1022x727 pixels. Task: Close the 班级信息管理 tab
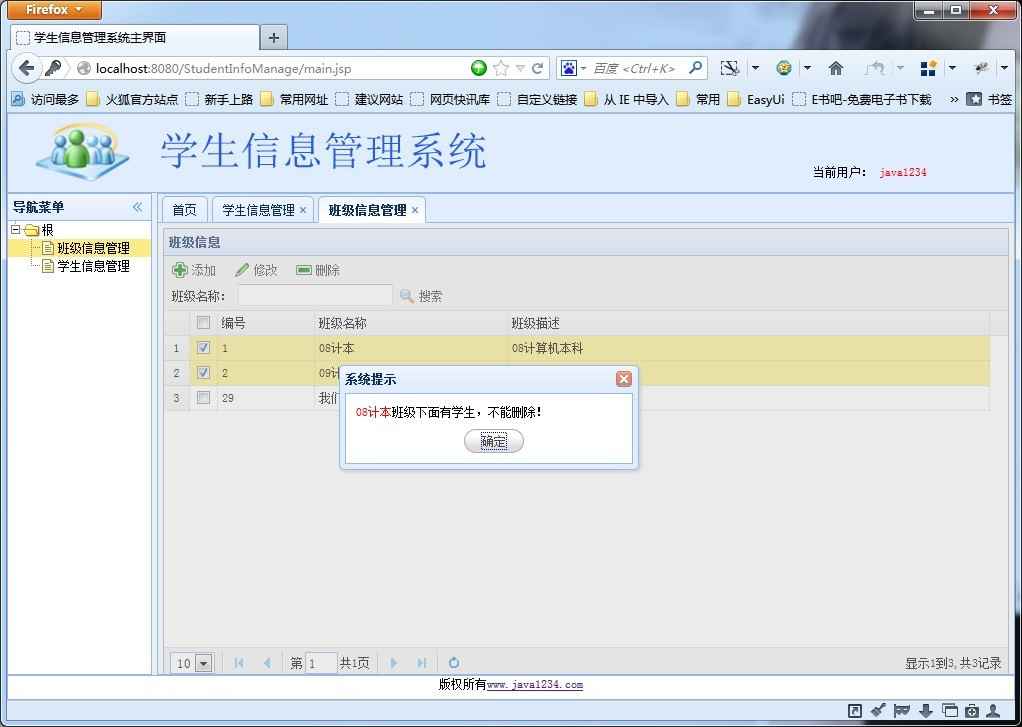(x=415, y=210)
